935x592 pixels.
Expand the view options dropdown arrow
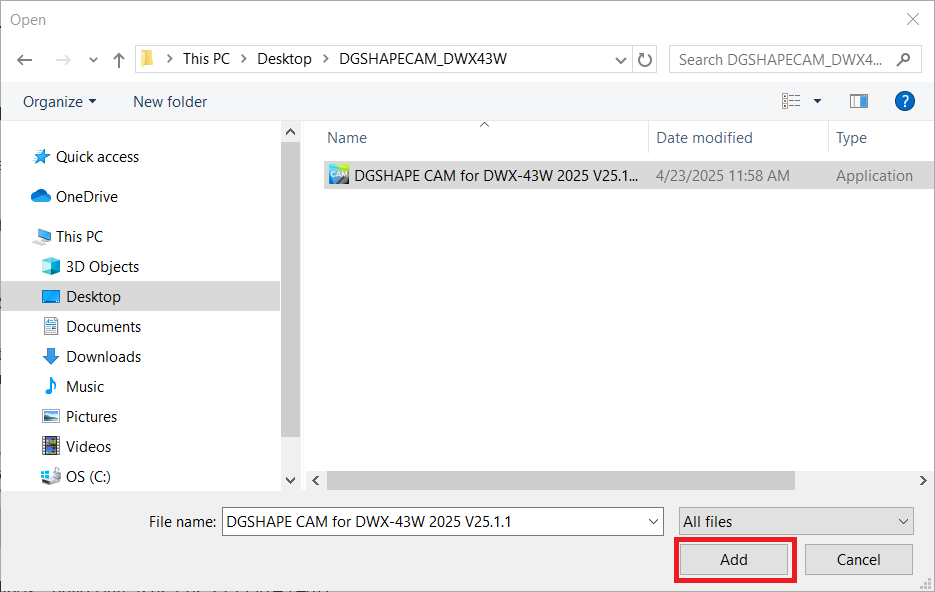point(818,101)
